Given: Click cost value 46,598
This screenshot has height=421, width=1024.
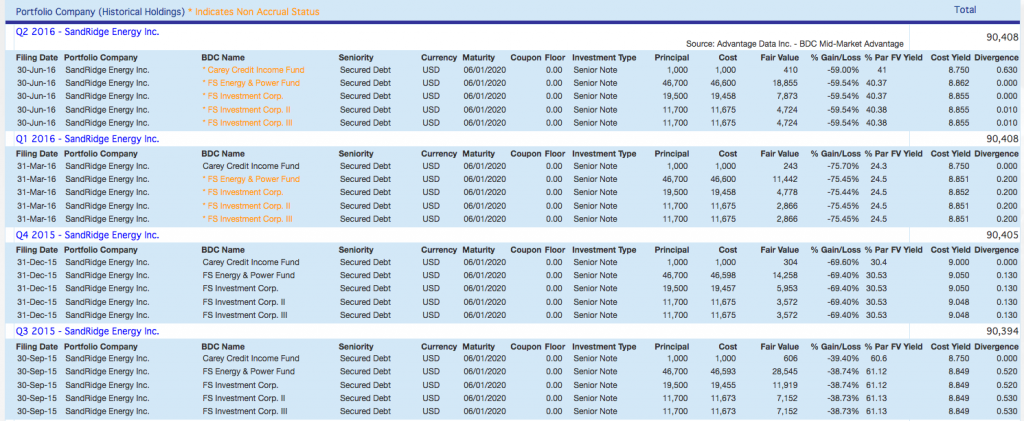Looking at the screenshot, I should pyautogui.click(x=724, y=275).
